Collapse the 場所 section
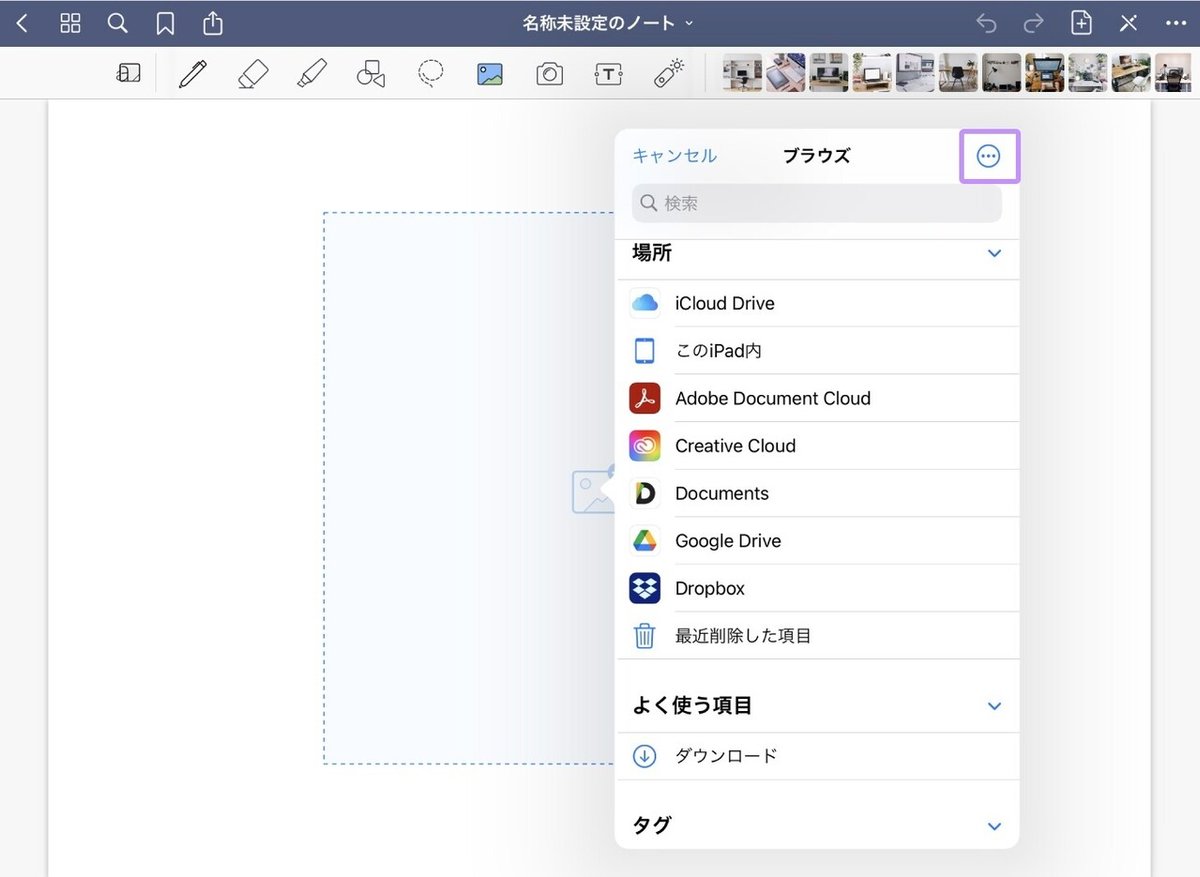 coord(993,253)
